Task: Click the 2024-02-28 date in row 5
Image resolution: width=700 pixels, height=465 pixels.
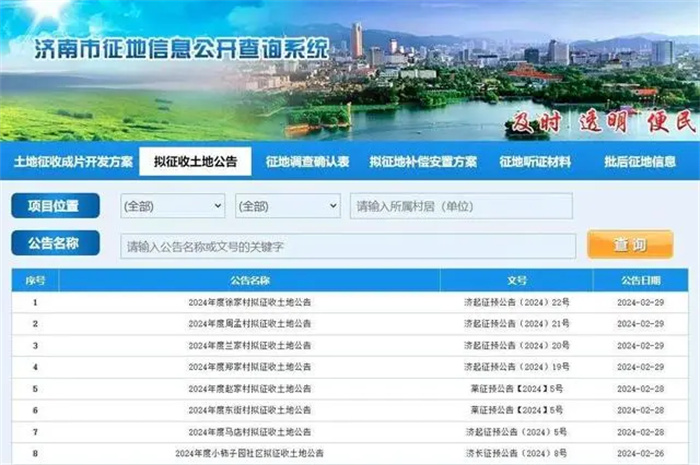Action: pos(641,389)
